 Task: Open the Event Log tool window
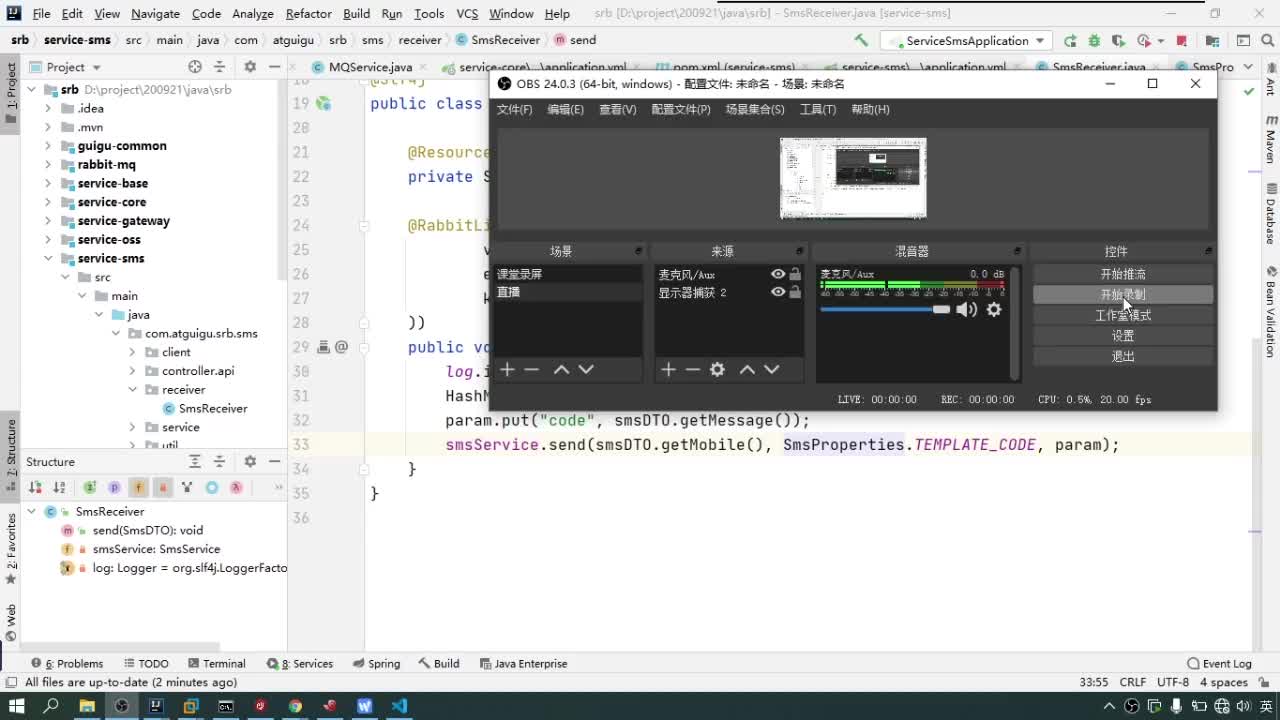click(1219, 663)
